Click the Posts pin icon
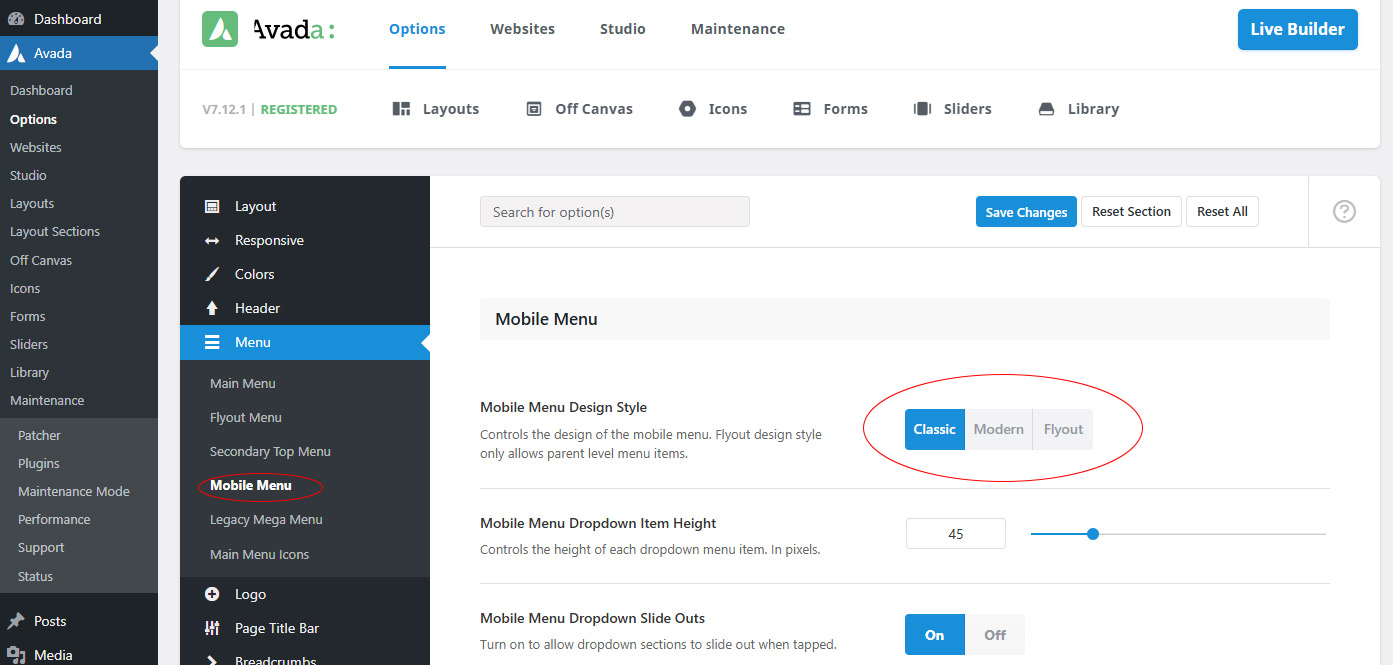1393x665 pixels. (x=16, y=621)
